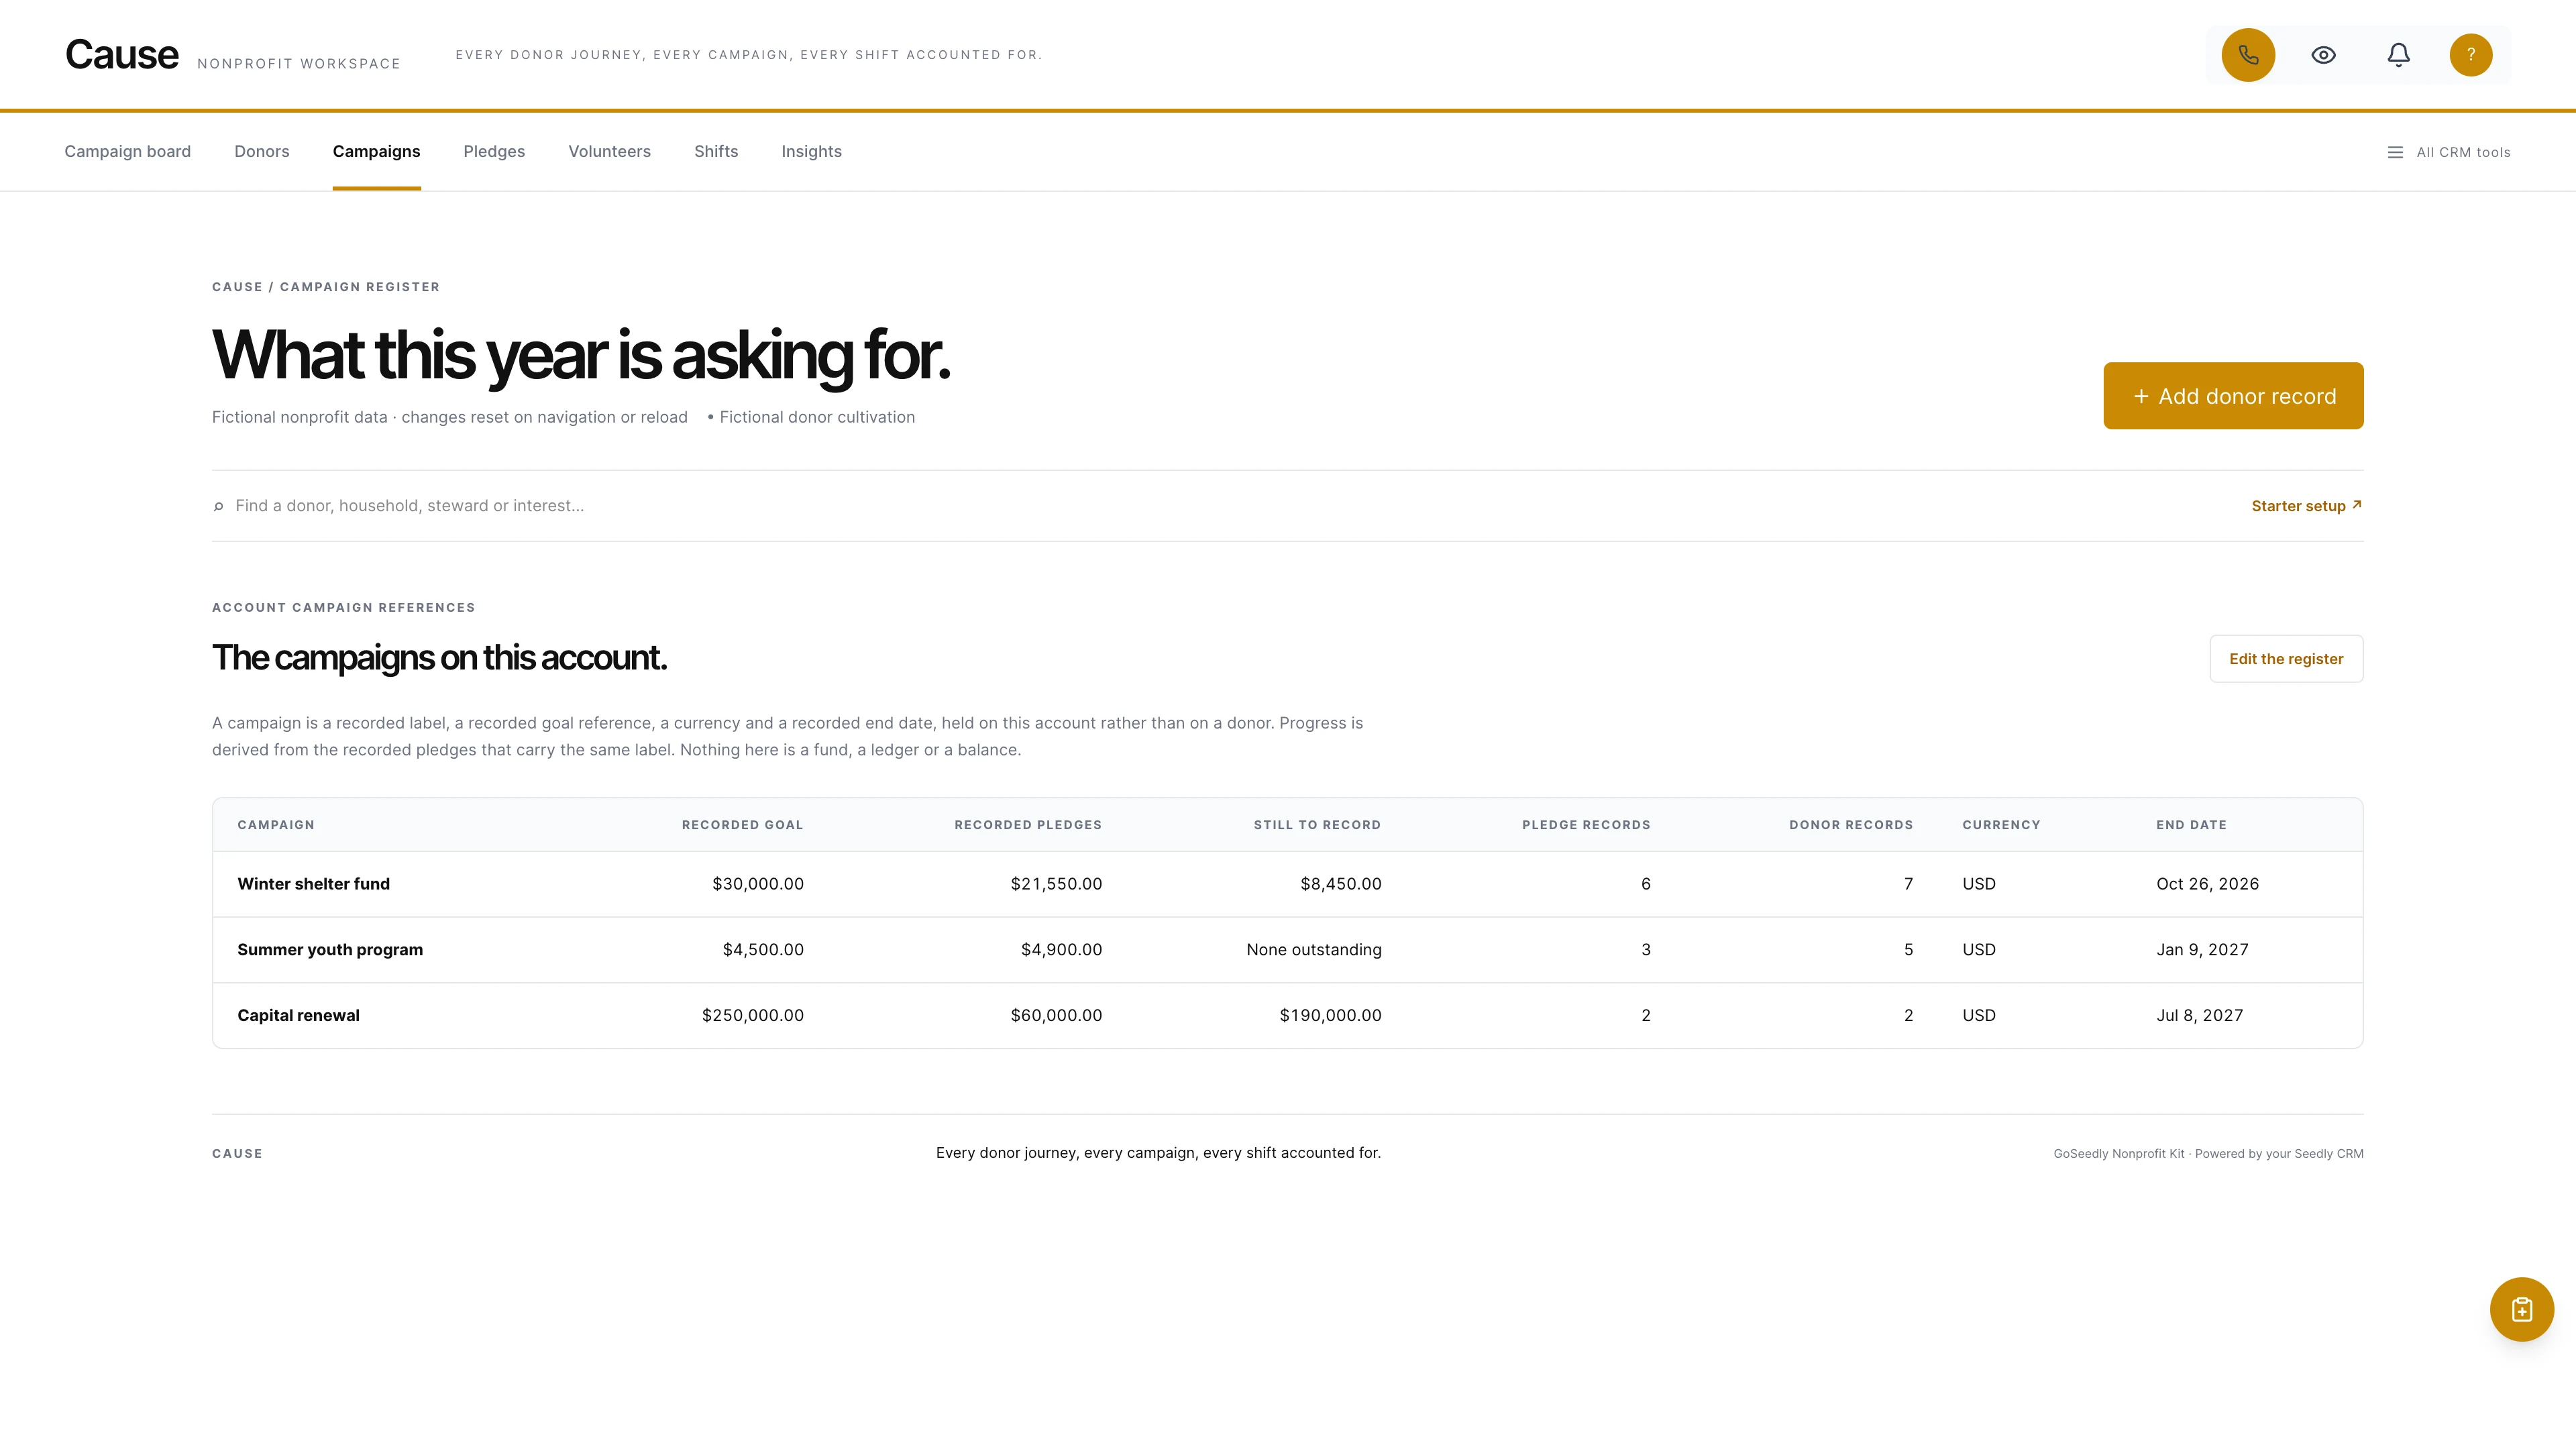Click the Currency column header
Screen dimensions: 2576x1449
pyautogui.click(x=2001, y=825)
